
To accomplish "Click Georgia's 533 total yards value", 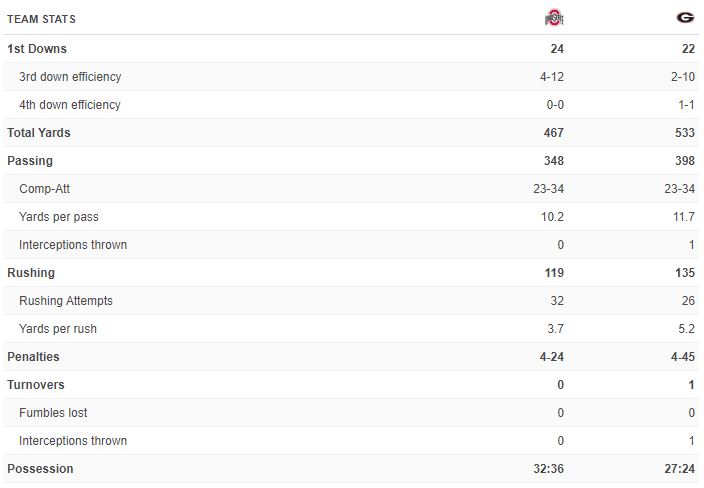I will point(684,133).
